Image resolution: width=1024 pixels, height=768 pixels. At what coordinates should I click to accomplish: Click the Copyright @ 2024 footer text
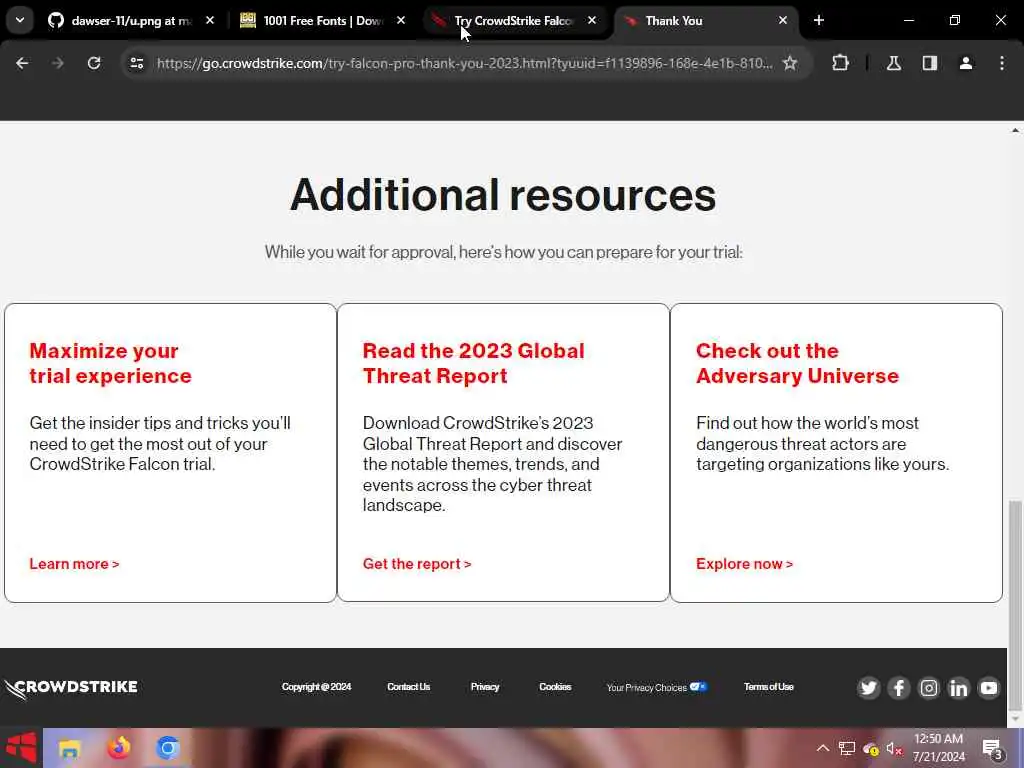click(316, 687)
